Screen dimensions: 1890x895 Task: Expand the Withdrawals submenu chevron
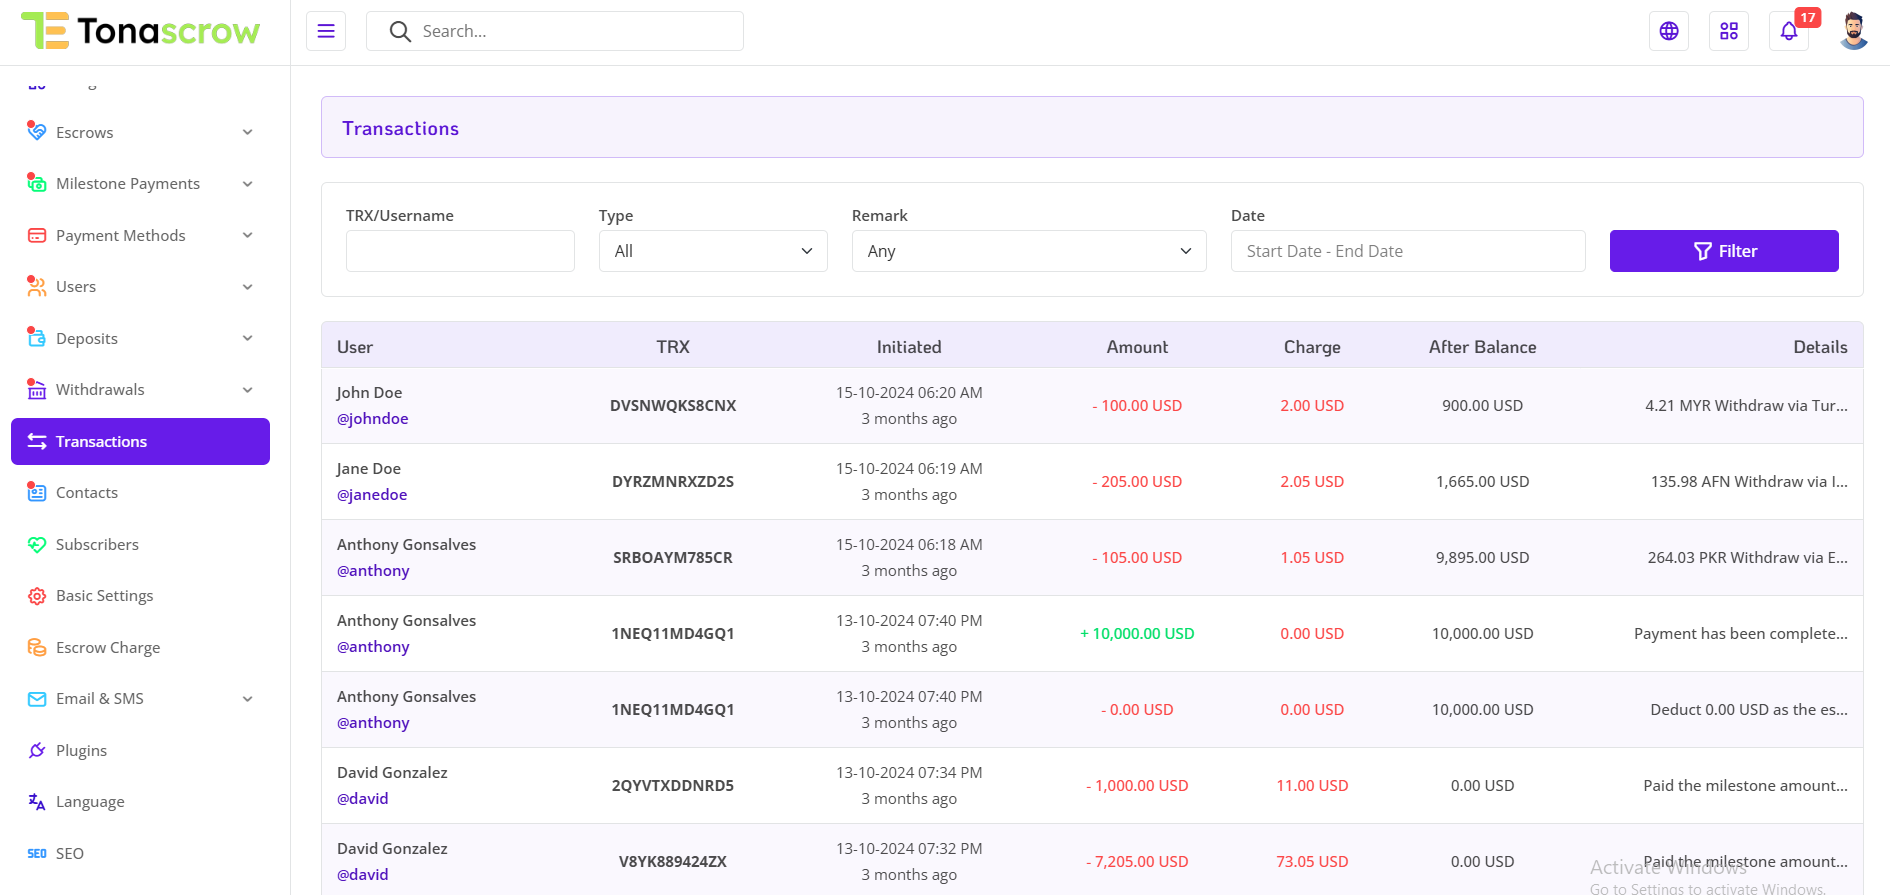247,390
